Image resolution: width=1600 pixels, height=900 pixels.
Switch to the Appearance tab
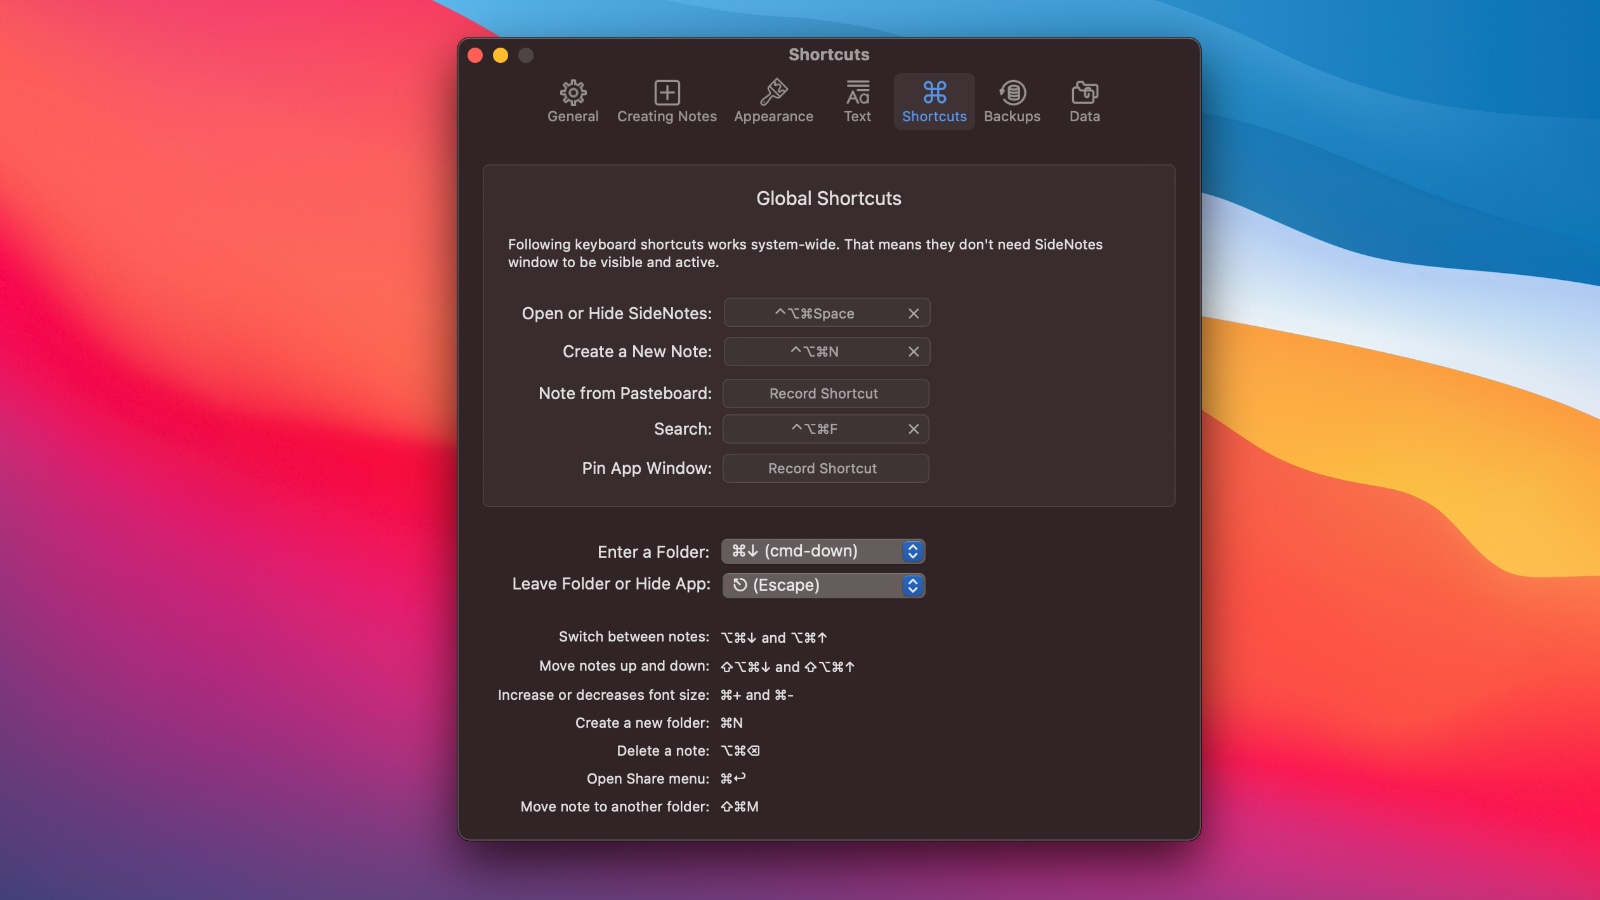point(773,101)
